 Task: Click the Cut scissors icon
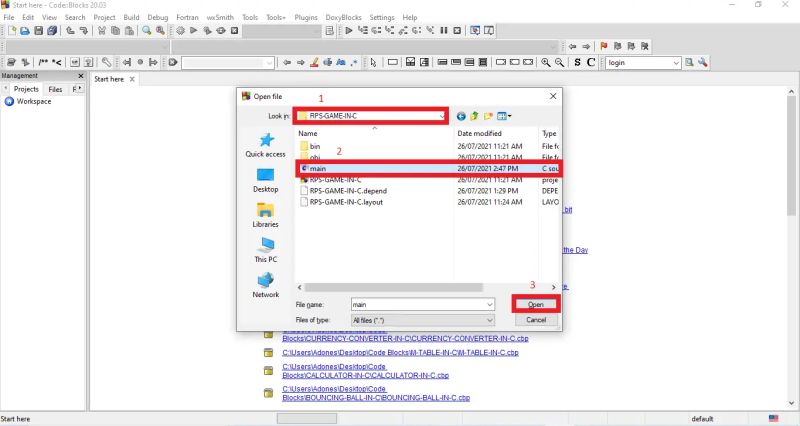102,31
